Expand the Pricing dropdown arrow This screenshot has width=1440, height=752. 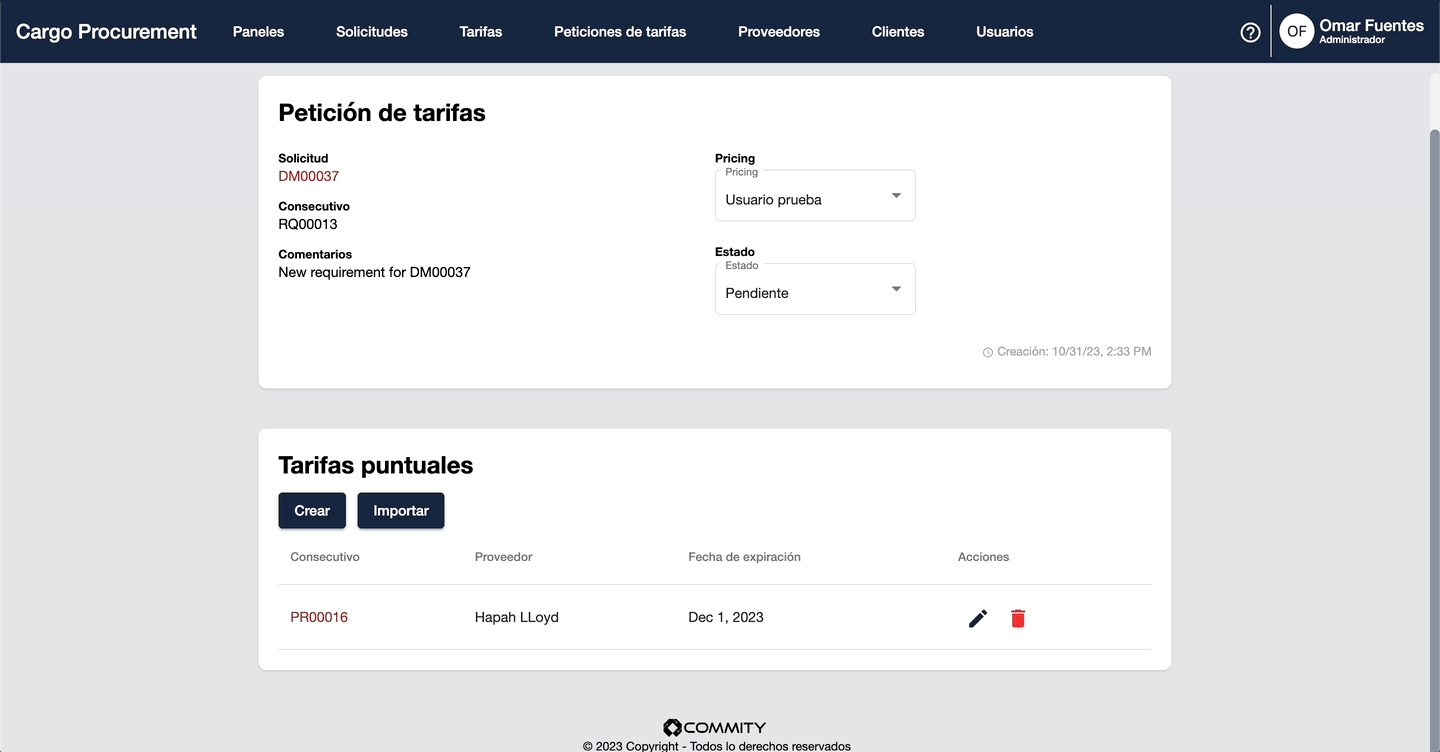point(896,196)
